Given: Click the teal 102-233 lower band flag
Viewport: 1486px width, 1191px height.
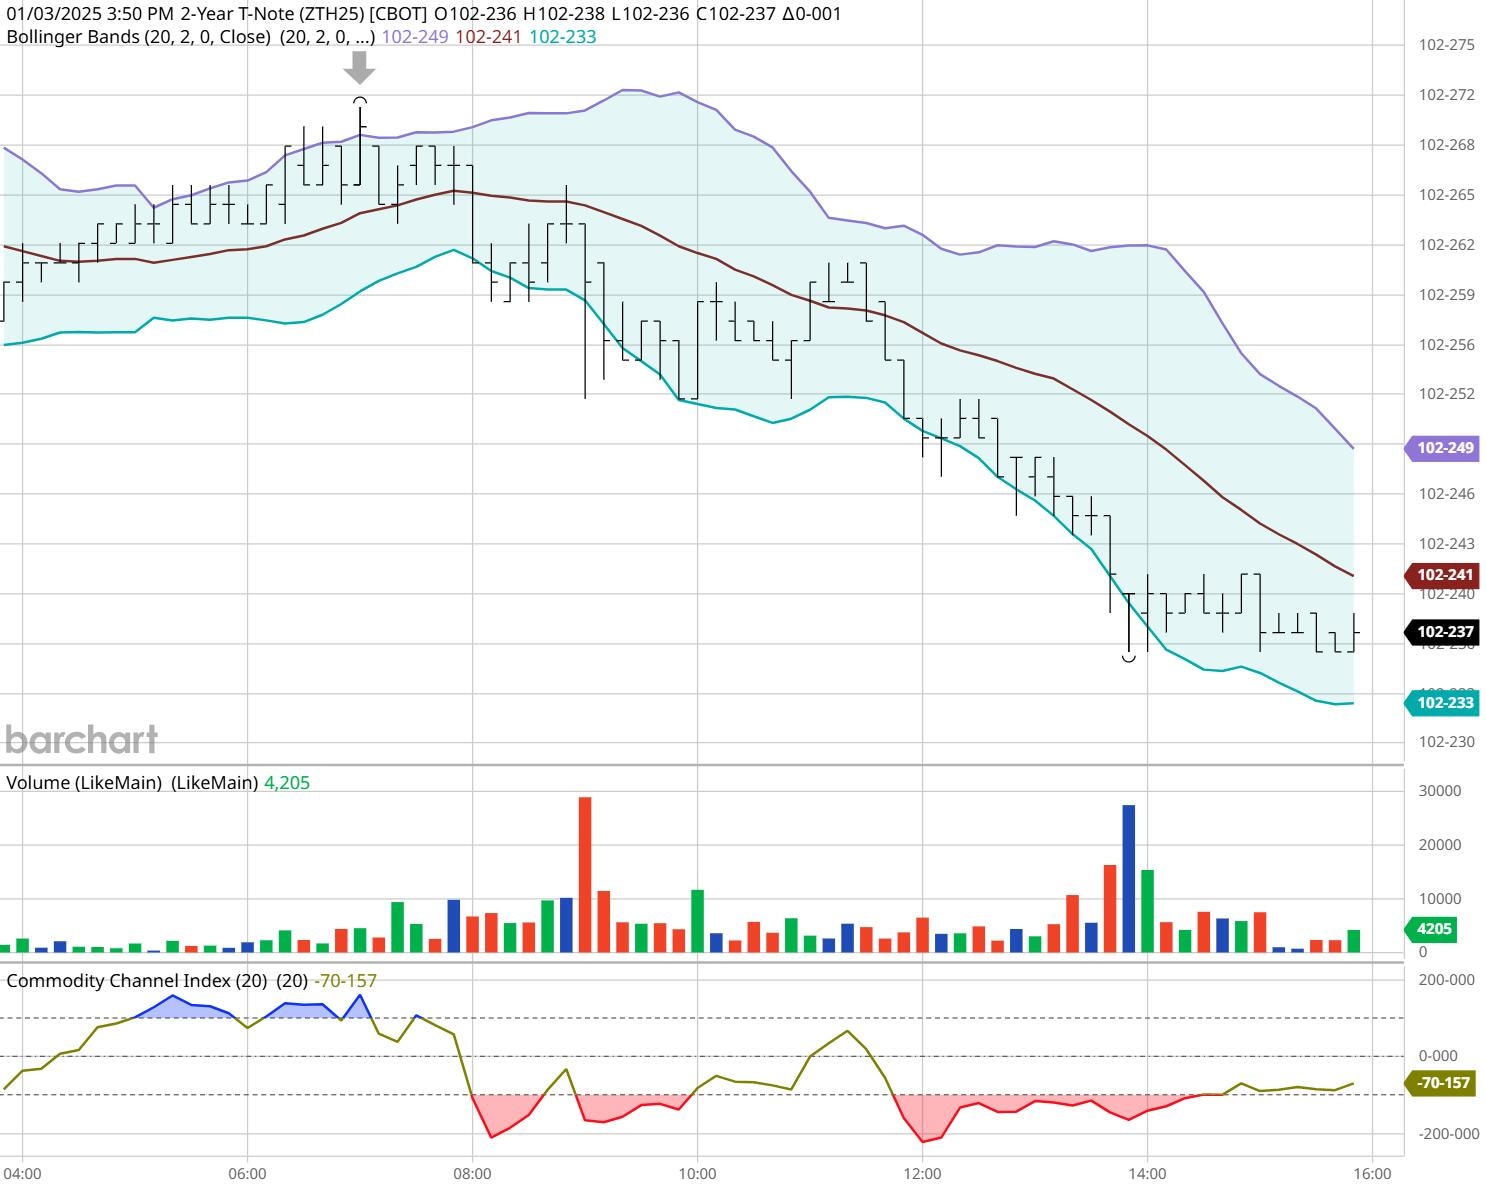Looking at the screenshot, I should coord(1444,703).
